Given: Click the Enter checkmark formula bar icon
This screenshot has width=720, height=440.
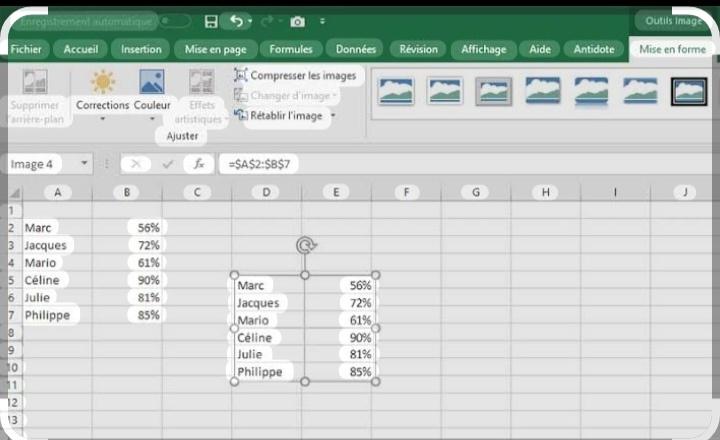Looking at the screenshot, I should tap(168, 164).
